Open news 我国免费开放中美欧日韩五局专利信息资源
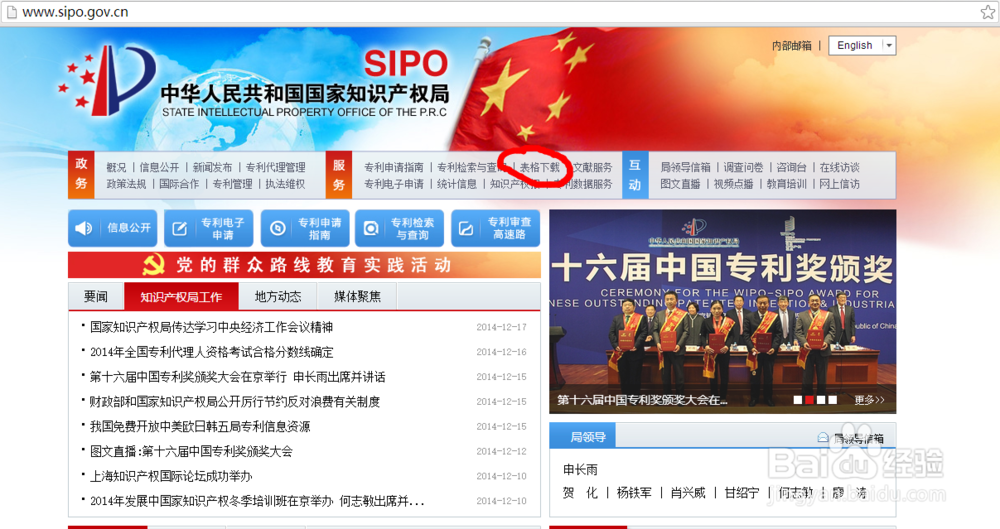 tap(200, 427)
